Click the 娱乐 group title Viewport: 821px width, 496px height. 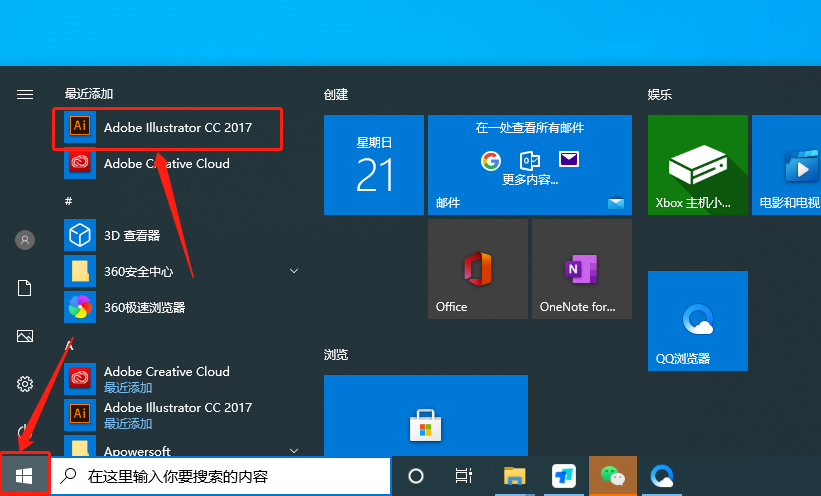point(659,94)
